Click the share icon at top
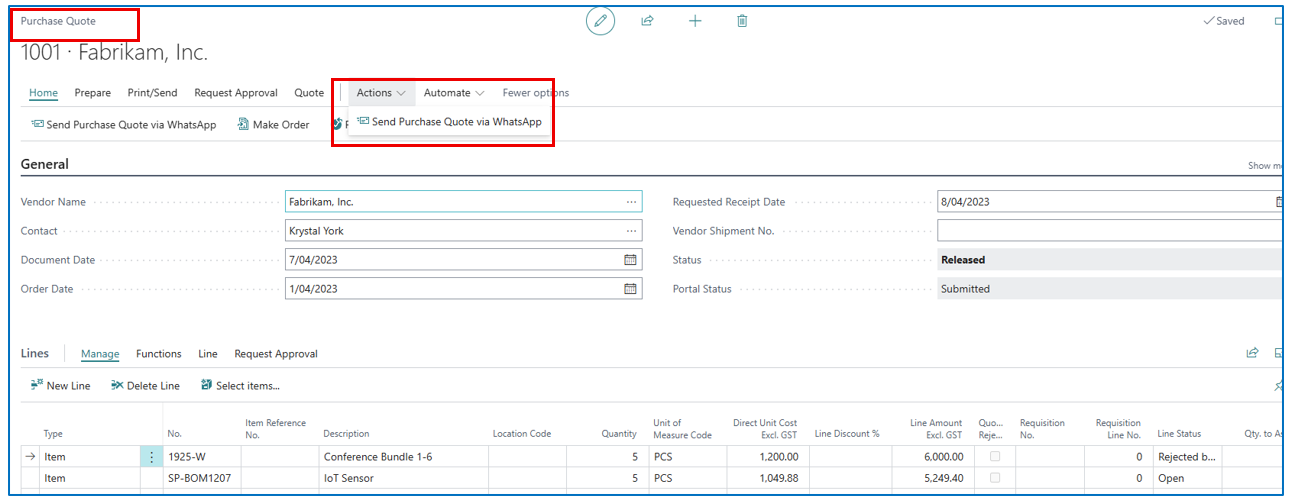 pos(647,21)
